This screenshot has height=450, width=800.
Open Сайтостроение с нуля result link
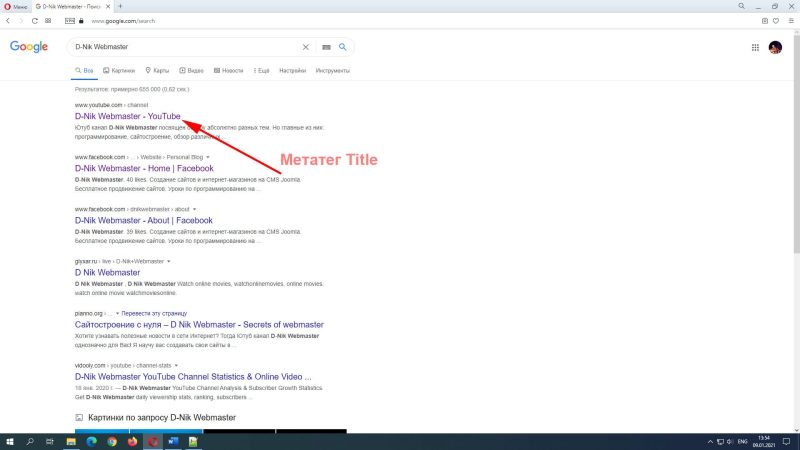pyautogui.click(x=199, y=324)
